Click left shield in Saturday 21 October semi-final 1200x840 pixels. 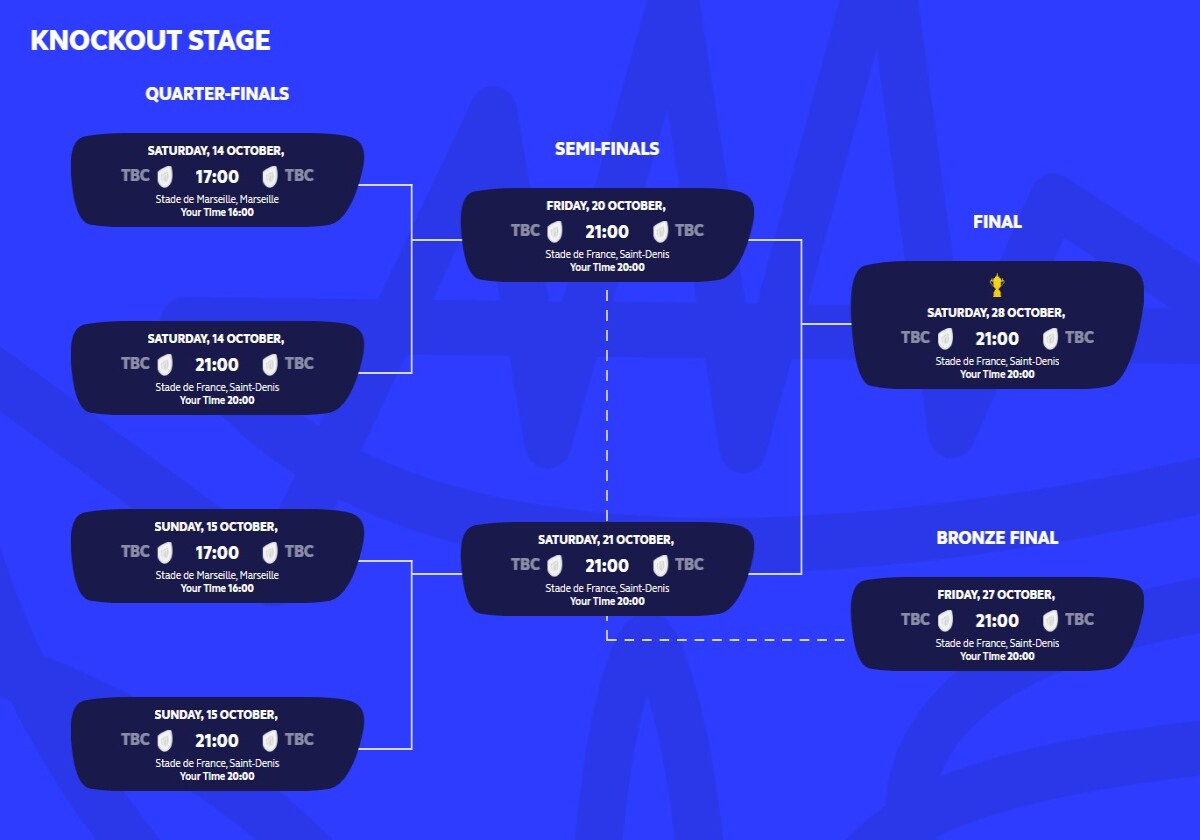coord(555,566)
